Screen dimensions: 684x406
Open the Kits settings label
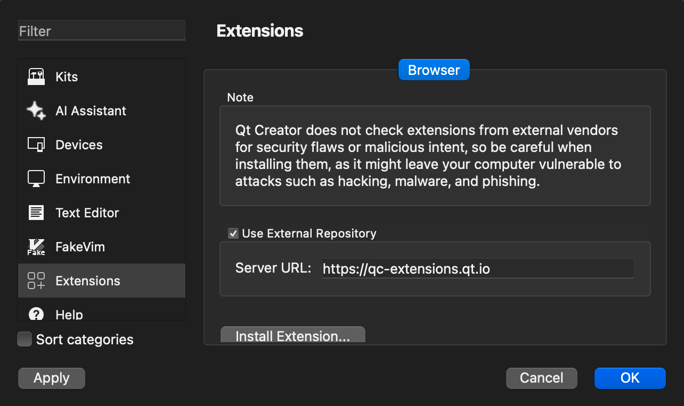[66, 77]
